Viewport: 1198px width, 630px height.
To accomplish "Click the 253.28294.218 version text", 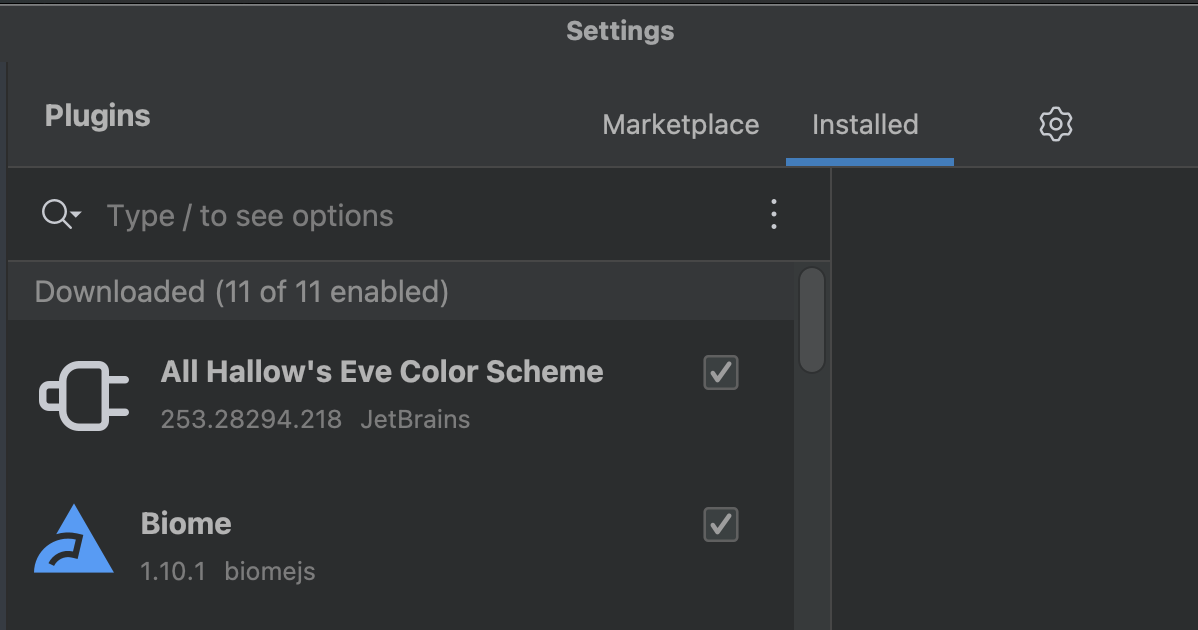I will click(x=251, y=419).
